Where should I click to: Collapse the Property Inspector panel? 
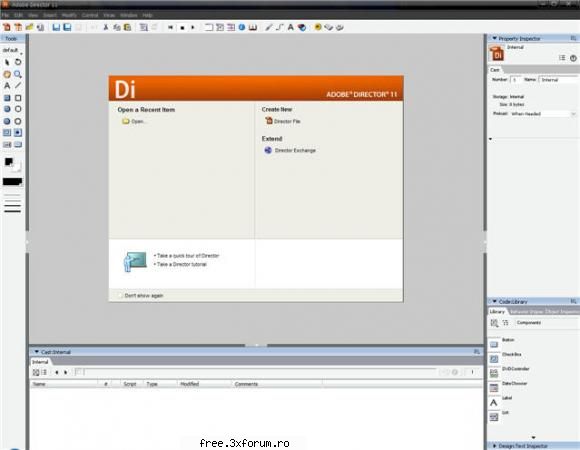pyautogui.click(x=495, y=38)
